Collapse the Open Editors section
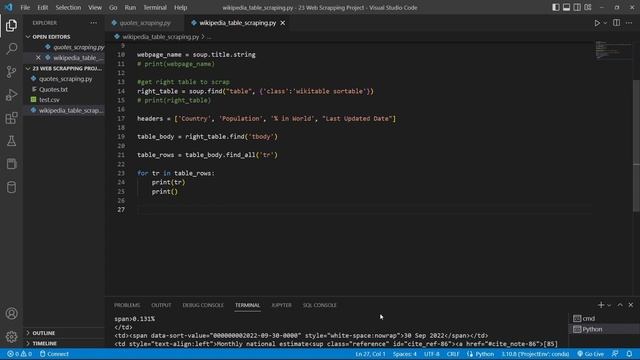 (64, 37)
